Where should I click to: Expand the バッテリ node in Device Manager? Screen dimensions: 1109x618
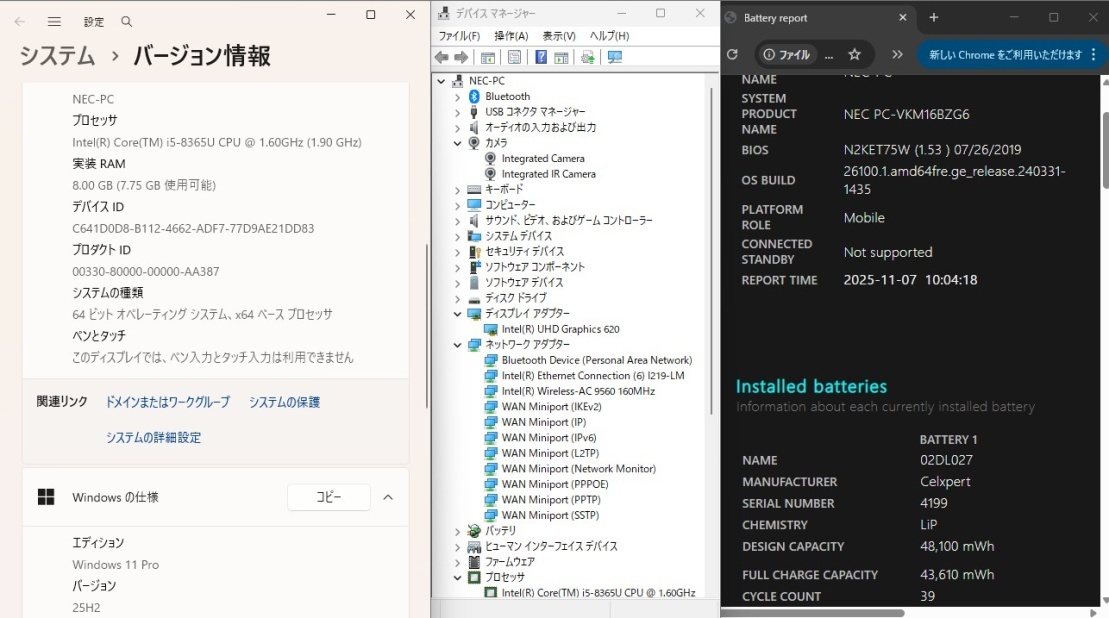point(457,530)
